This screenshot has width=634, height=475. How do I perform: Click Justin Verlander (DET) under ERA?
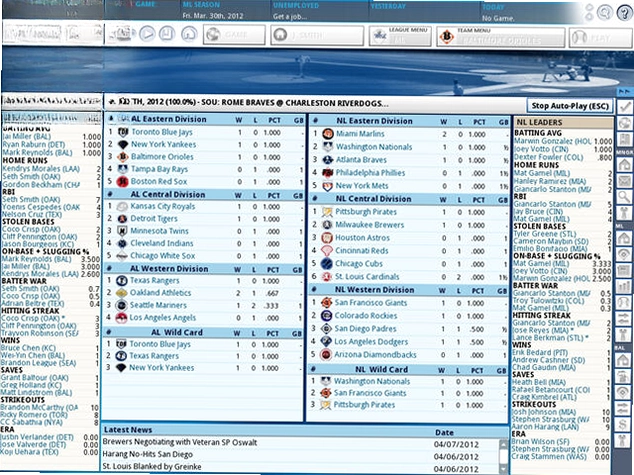click(x=37, y=437)
